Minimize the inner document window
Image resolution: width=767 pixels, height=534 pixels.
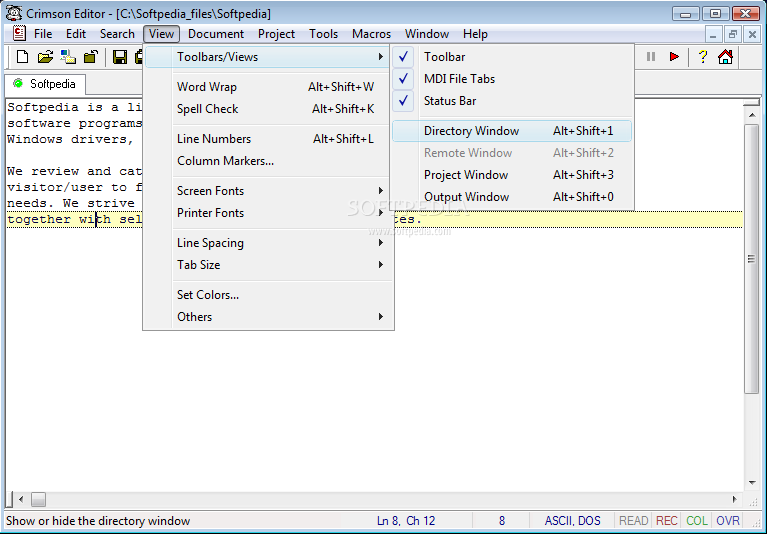point(713,34)
